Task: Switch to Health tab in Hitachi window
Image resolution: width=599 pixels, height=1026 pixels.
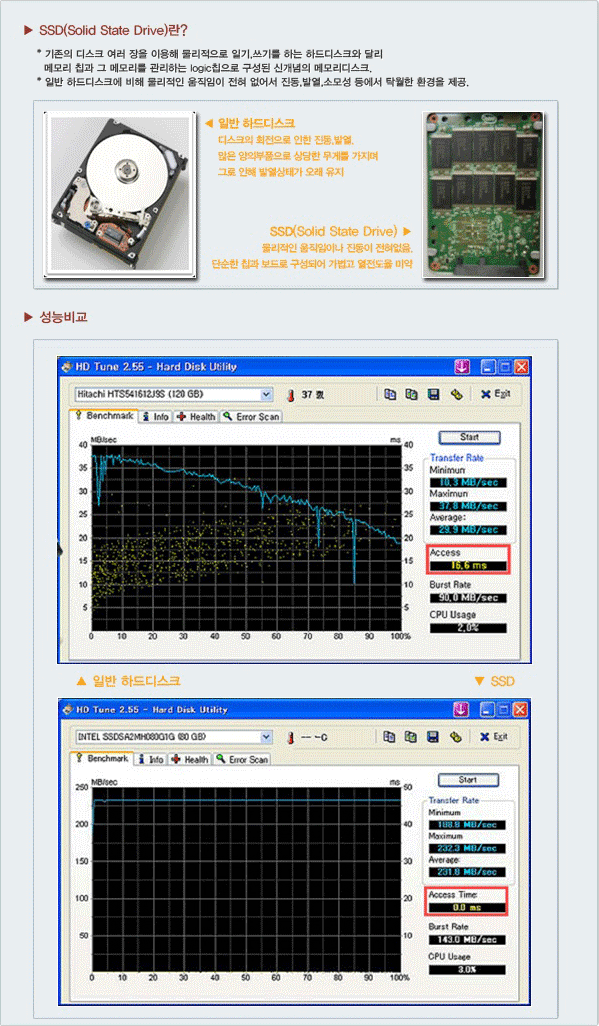Action: pyautogui.click(x=196, y=417)
